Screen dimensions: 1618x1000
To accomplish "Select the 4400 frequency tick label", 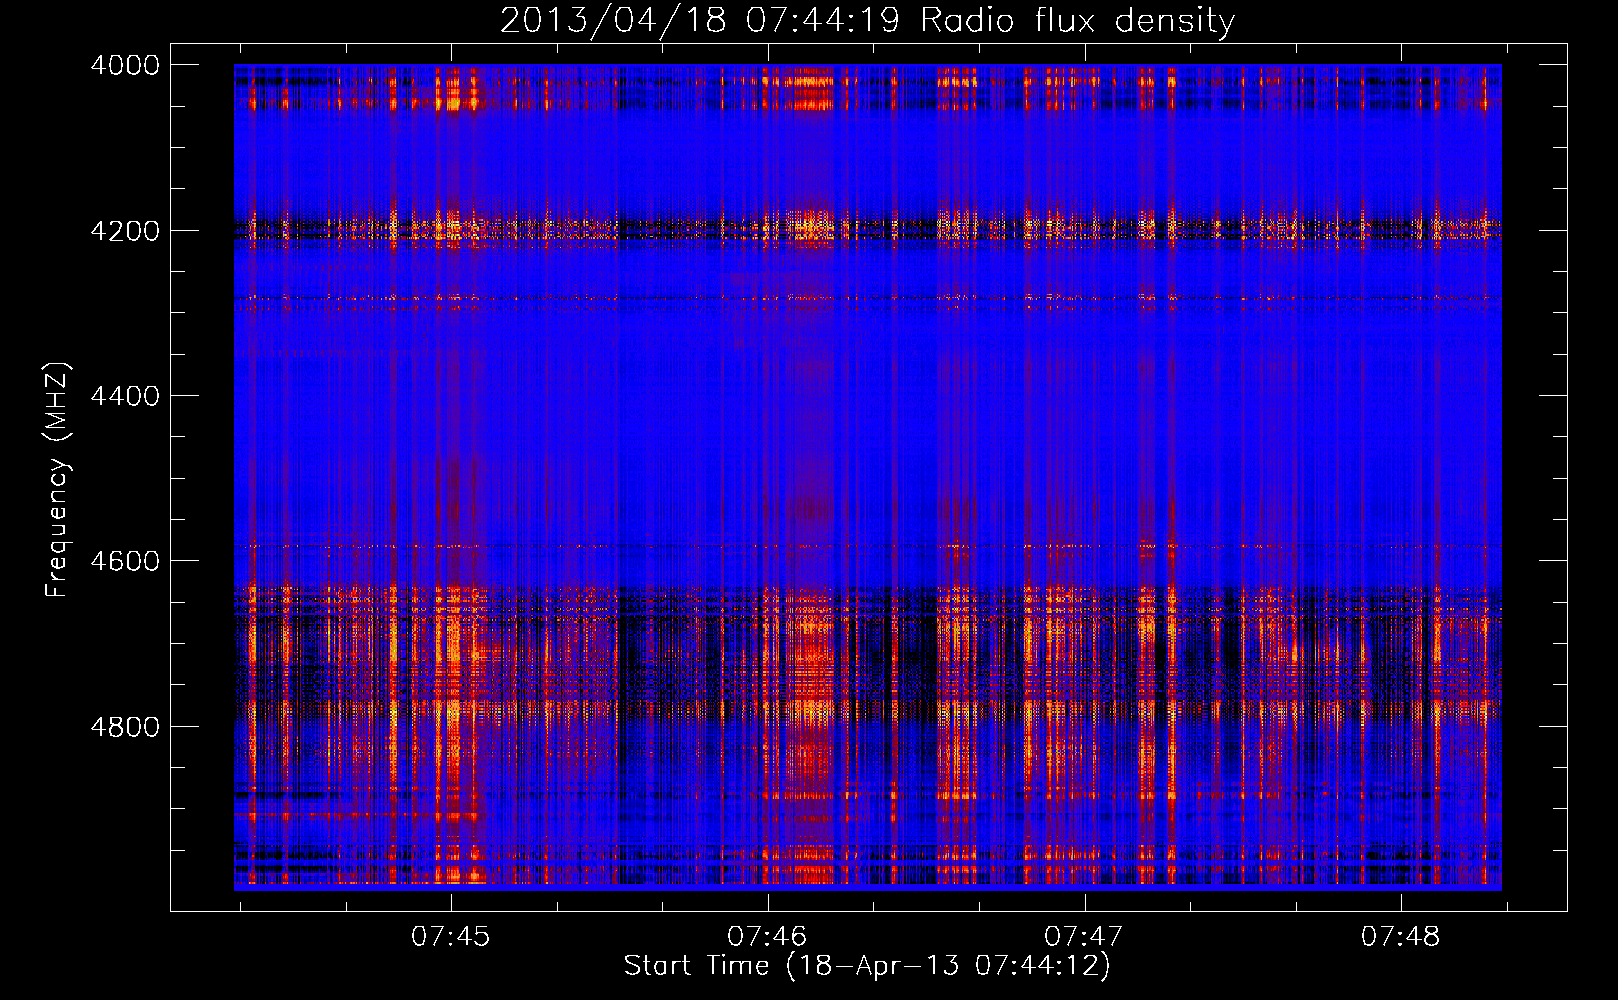I will [x=125, y=396].
